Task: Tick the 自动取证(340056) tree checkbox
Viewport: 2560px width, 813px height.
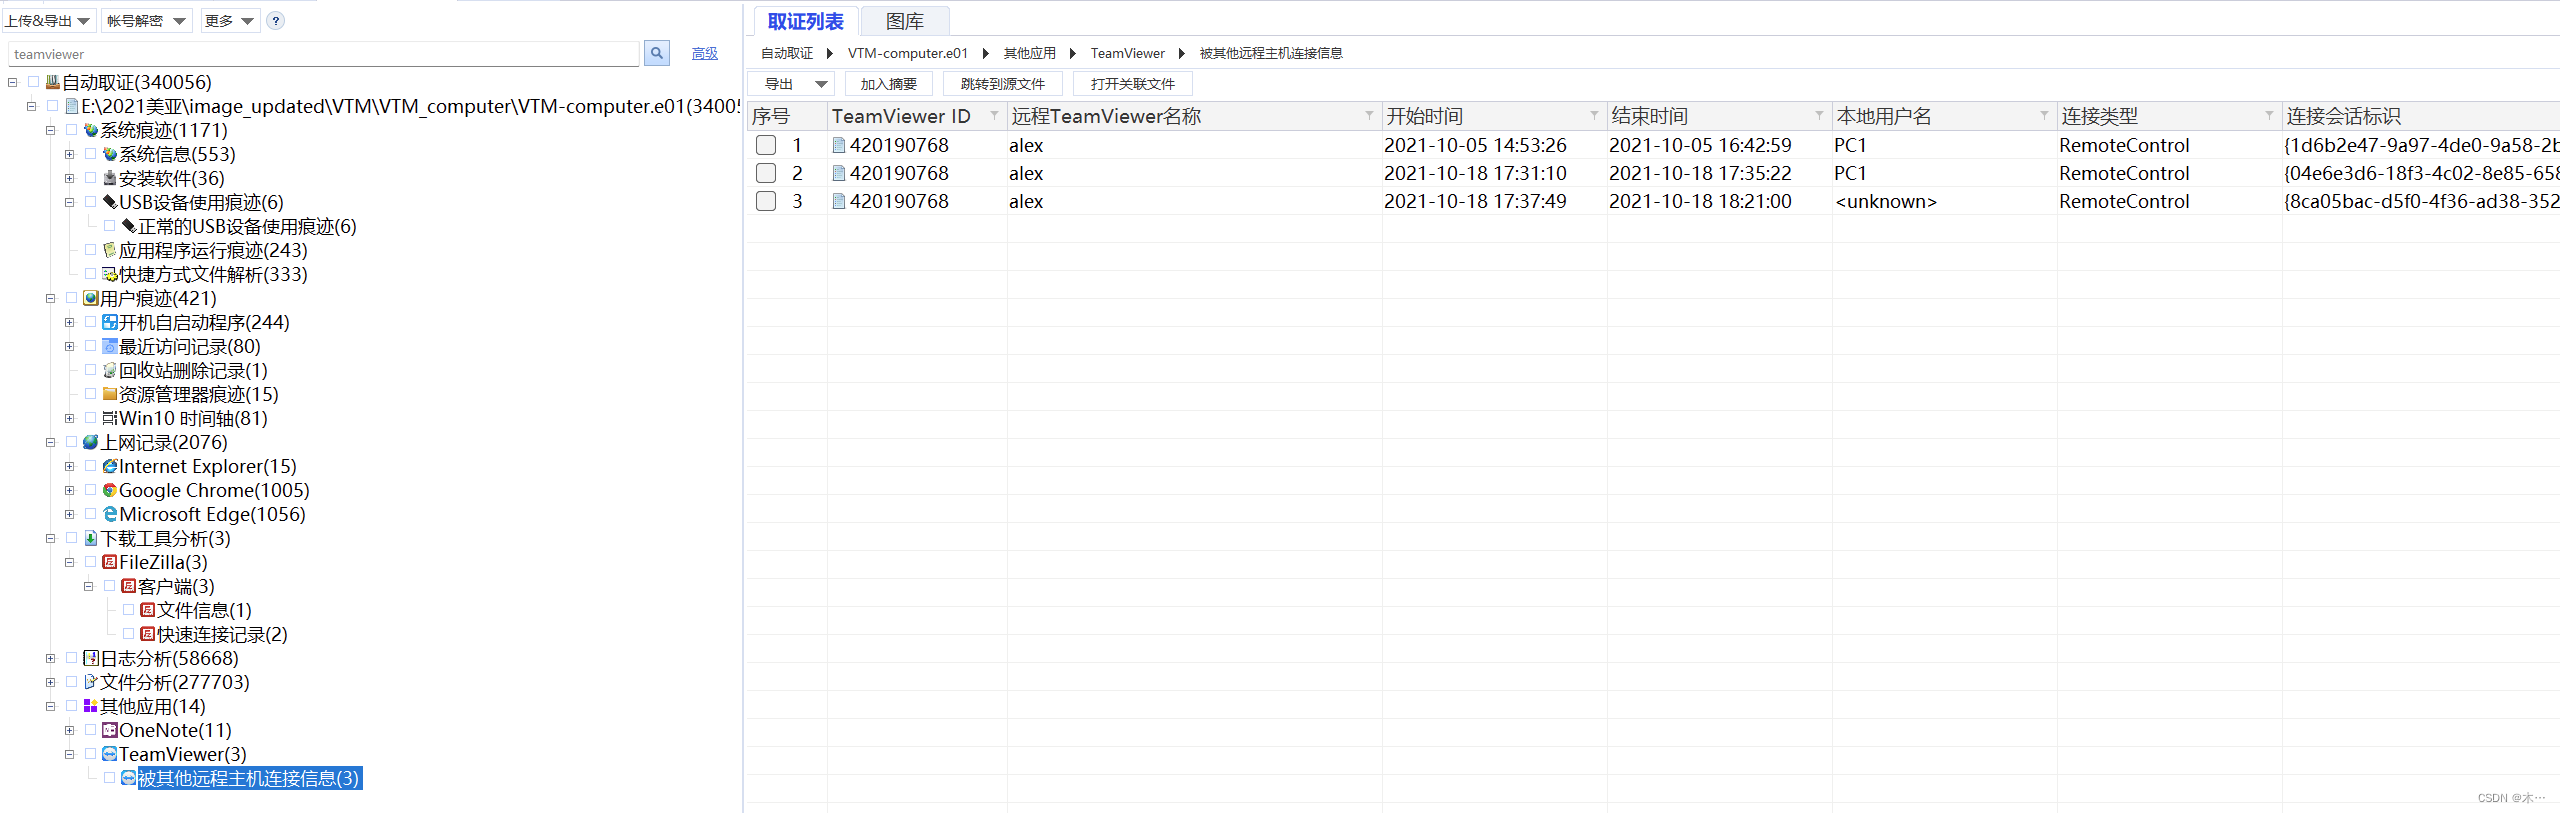Action: [x=33, y=82]
